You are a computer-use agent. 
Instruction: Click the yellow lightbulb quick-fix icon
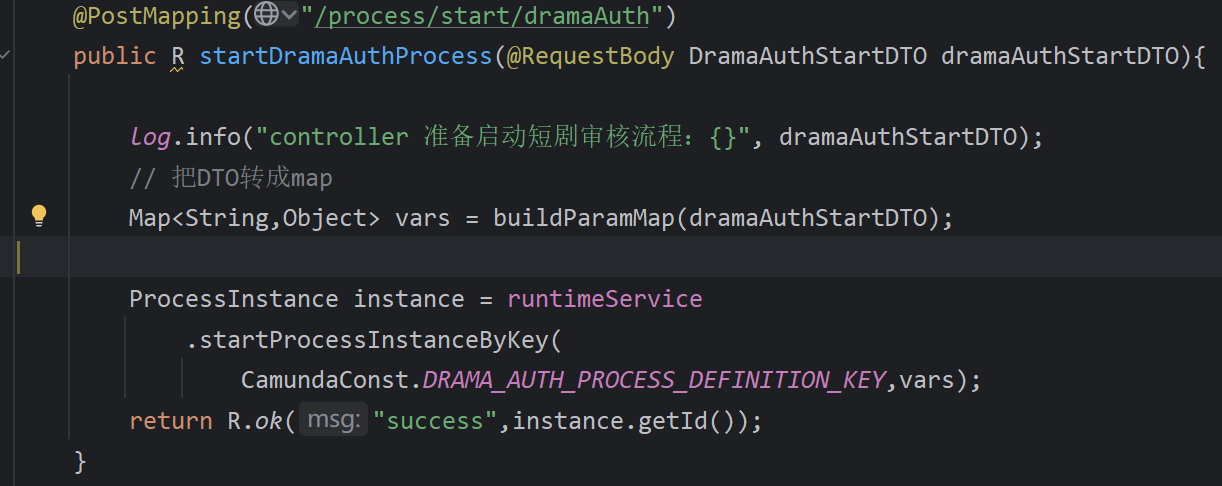39,214
